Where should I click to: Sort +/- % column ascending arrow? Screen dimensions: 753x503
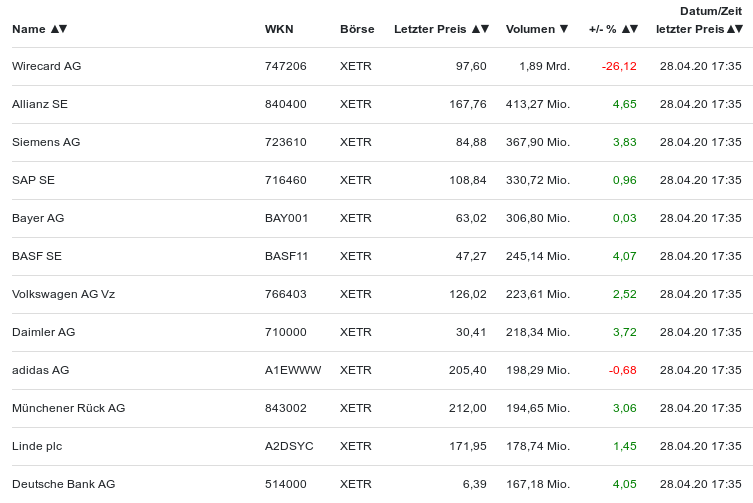coord(625,29)
